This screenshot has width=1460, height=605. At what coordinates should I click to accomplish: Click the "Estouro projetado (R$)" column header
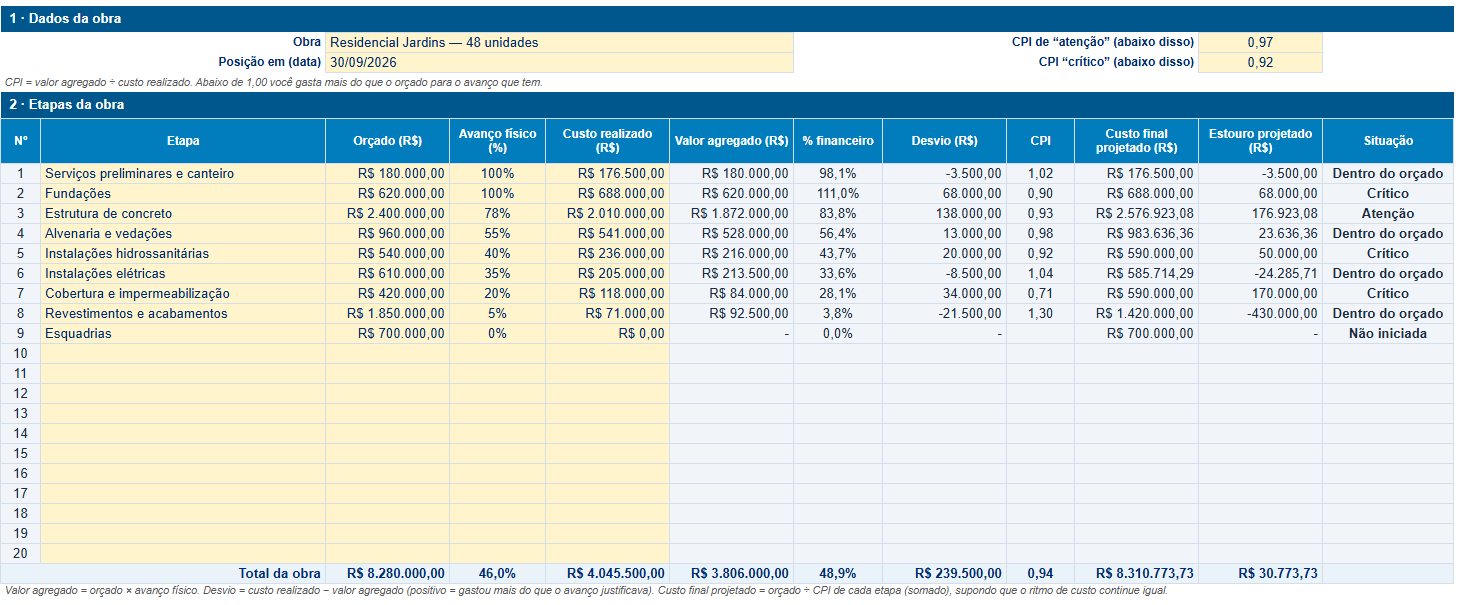pos(1260,141)
